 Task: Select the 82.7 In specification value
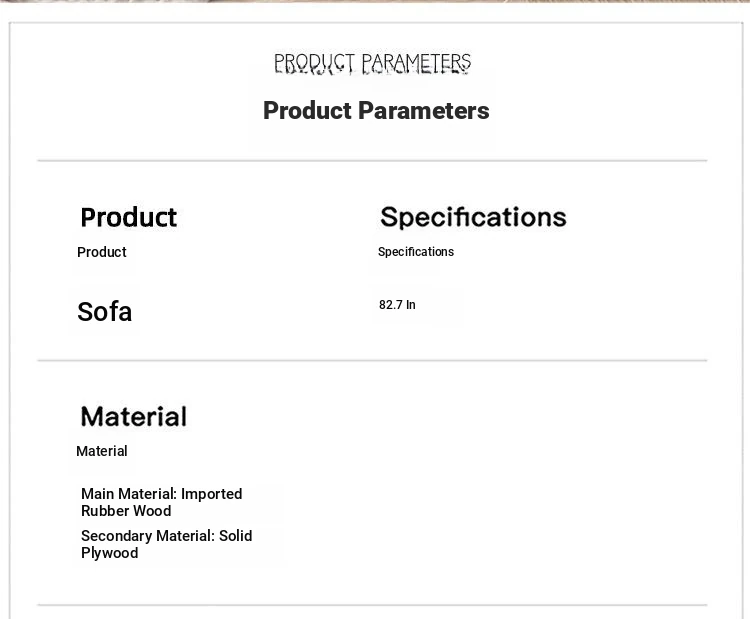click(x=397, y=305)
